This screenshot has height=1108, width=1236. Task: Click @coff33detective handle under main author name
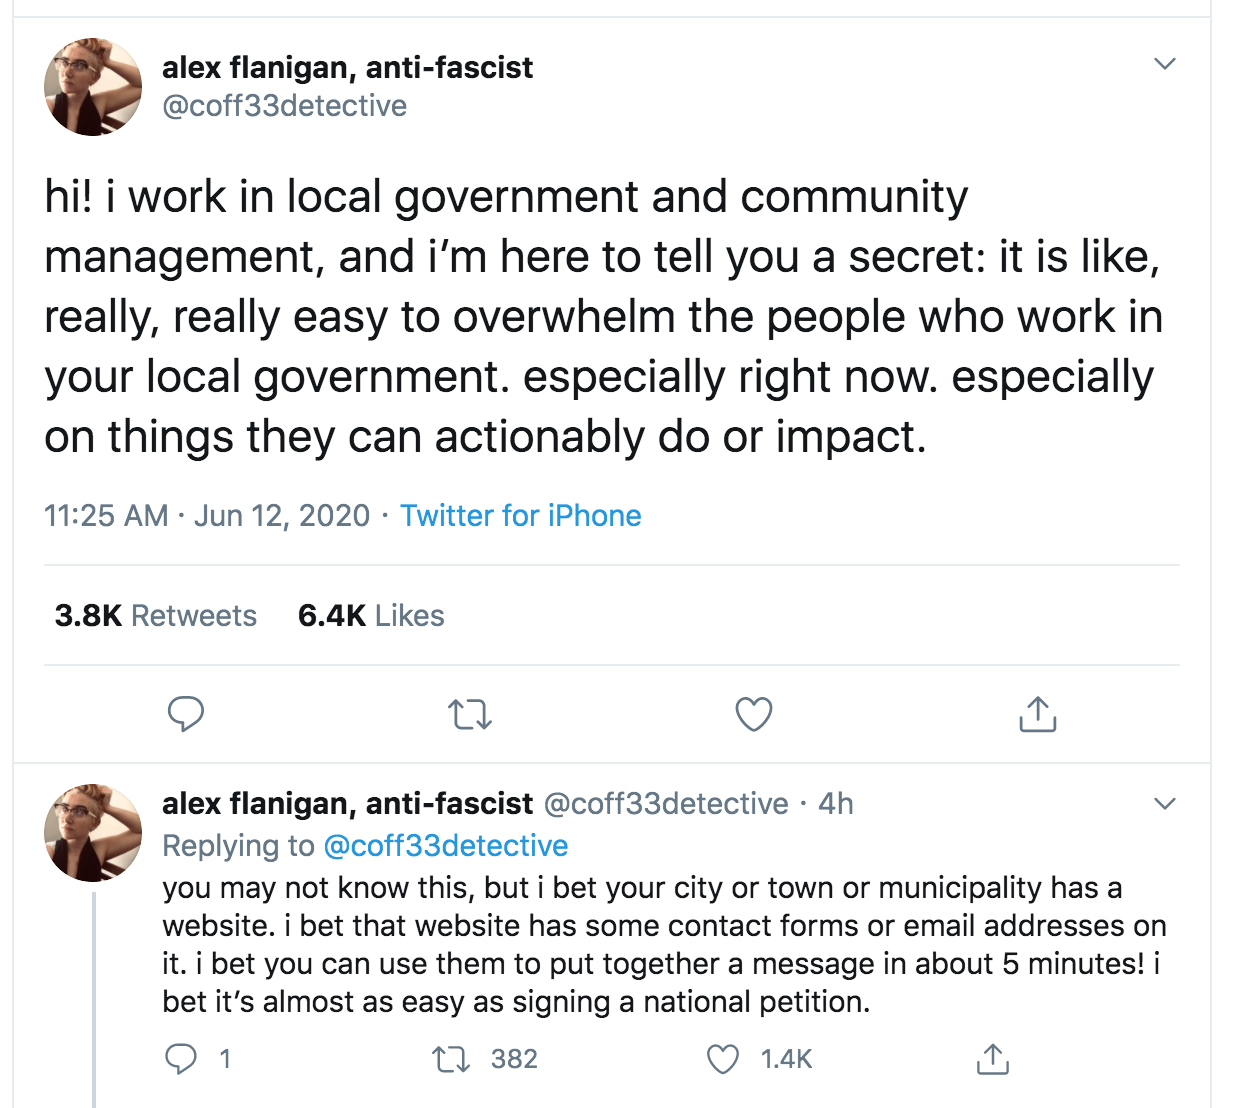pyautogui.click(x=285, y=106)
